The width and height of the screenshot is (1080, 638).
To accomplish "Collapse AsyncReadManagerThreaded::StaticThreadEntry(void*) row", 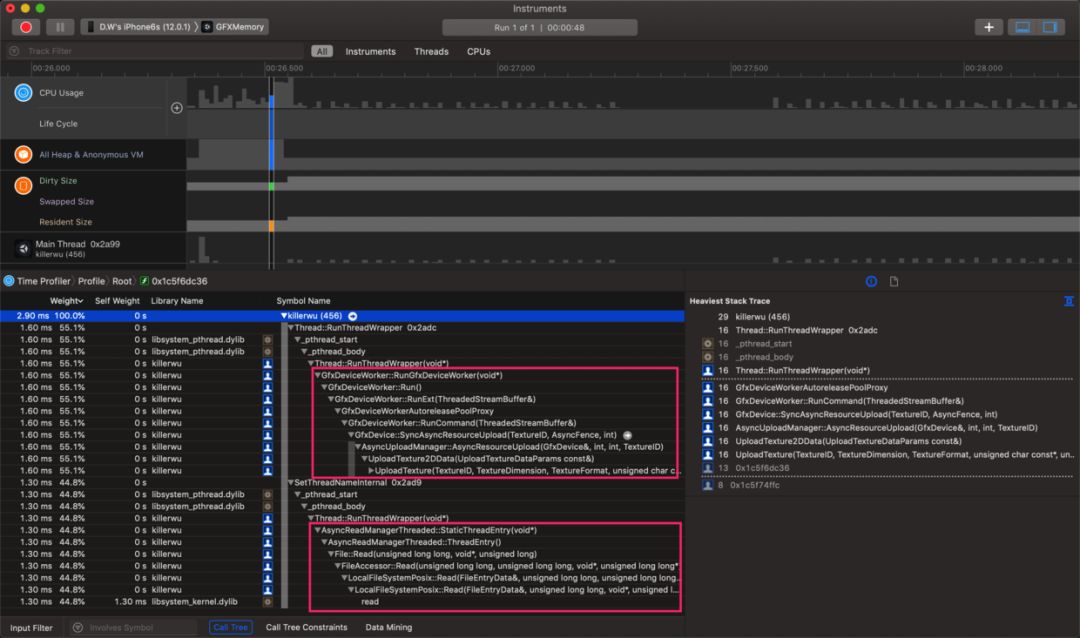I will pos(317,531).
